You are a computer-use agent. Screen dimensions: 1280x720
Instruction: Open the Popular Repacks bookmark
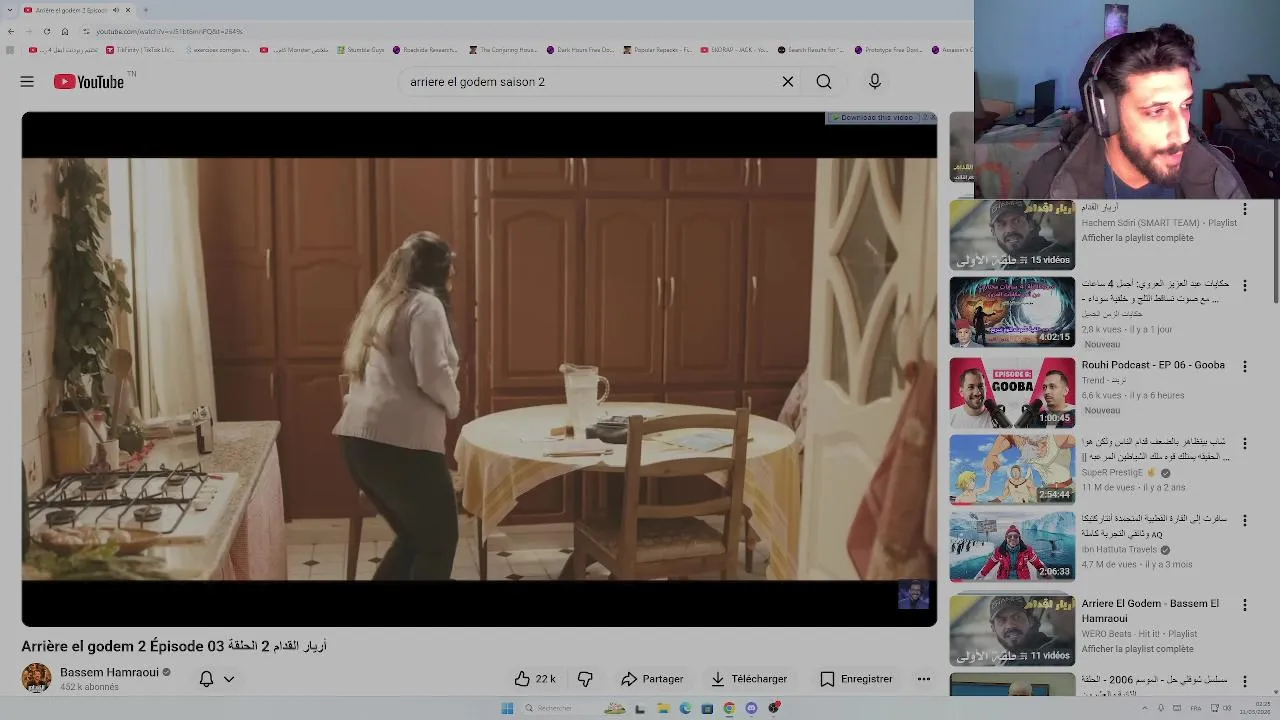tap(657, 50)
